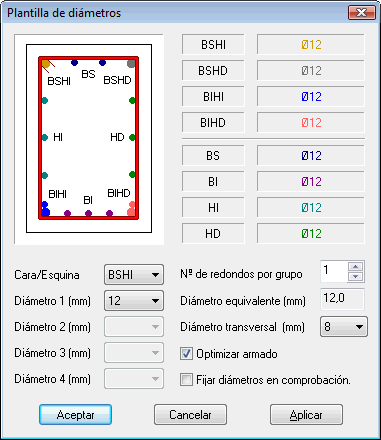Click the BSHI label button
The image size is (381, 440).
click(213, 44)
